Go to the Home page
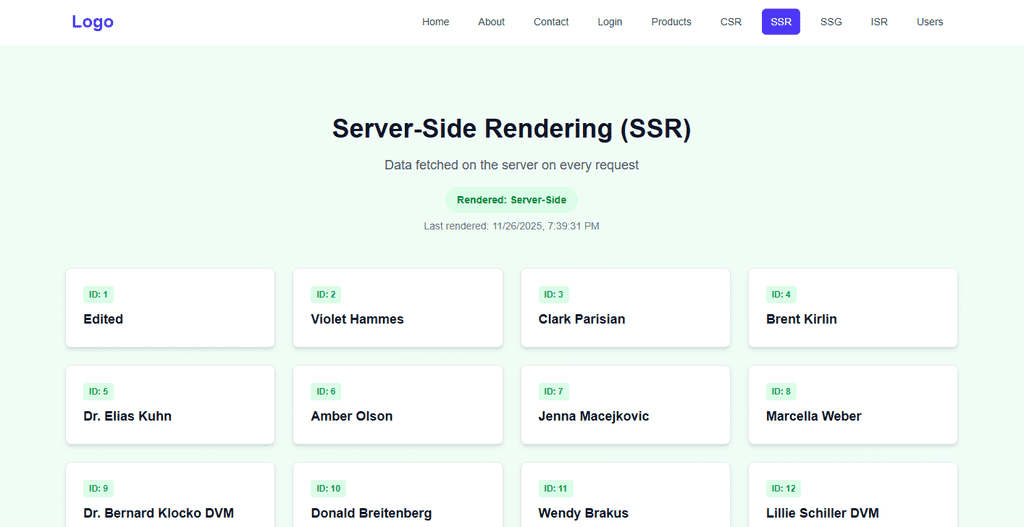The width and height of the screenshot is (1024, 527). coord(436,22)
